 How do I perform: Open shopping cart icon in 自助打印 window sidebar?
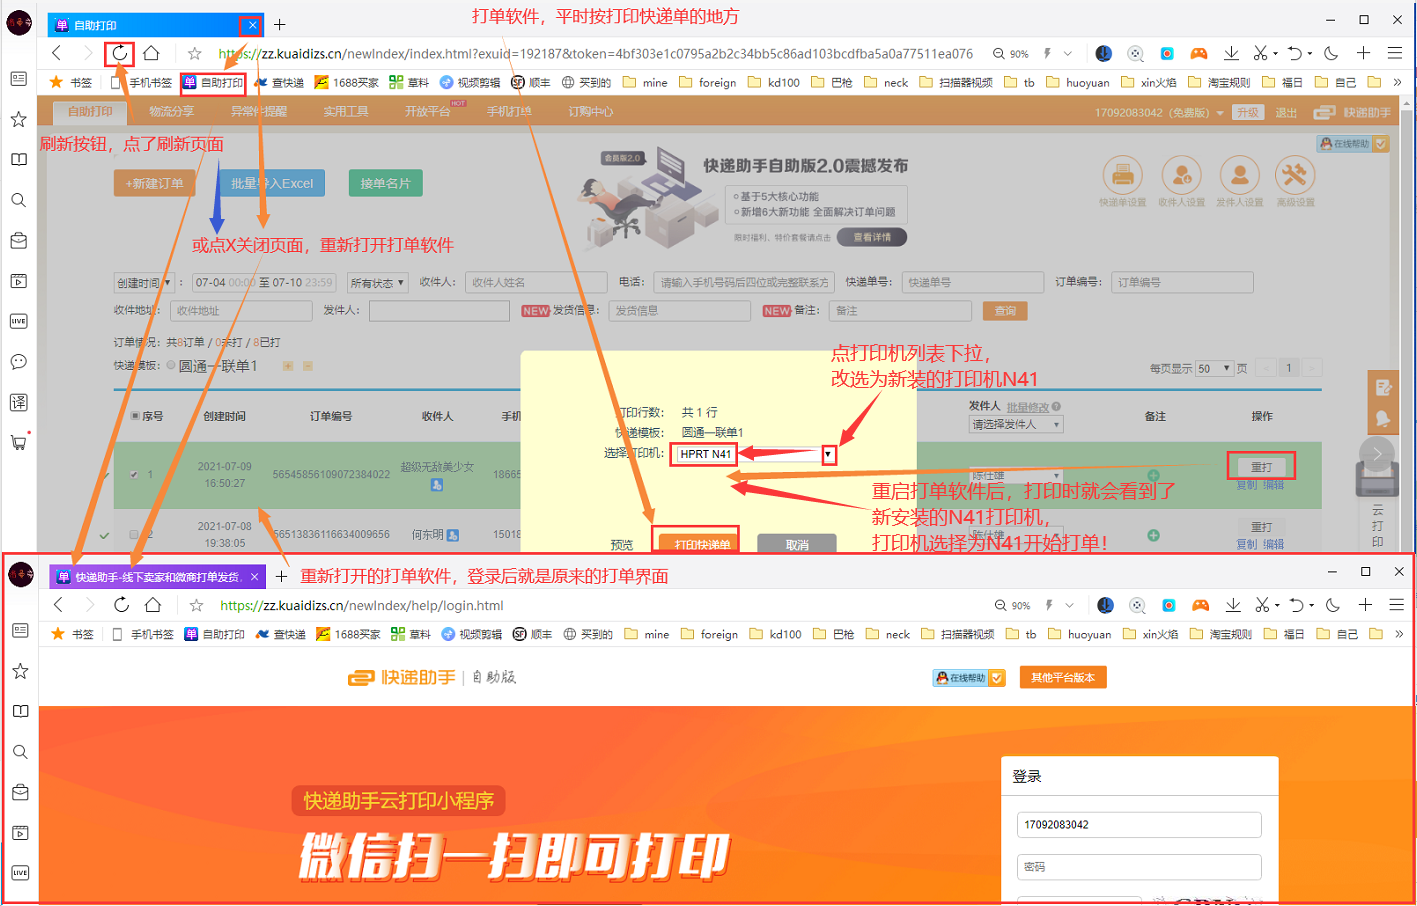tap(19, 442)
